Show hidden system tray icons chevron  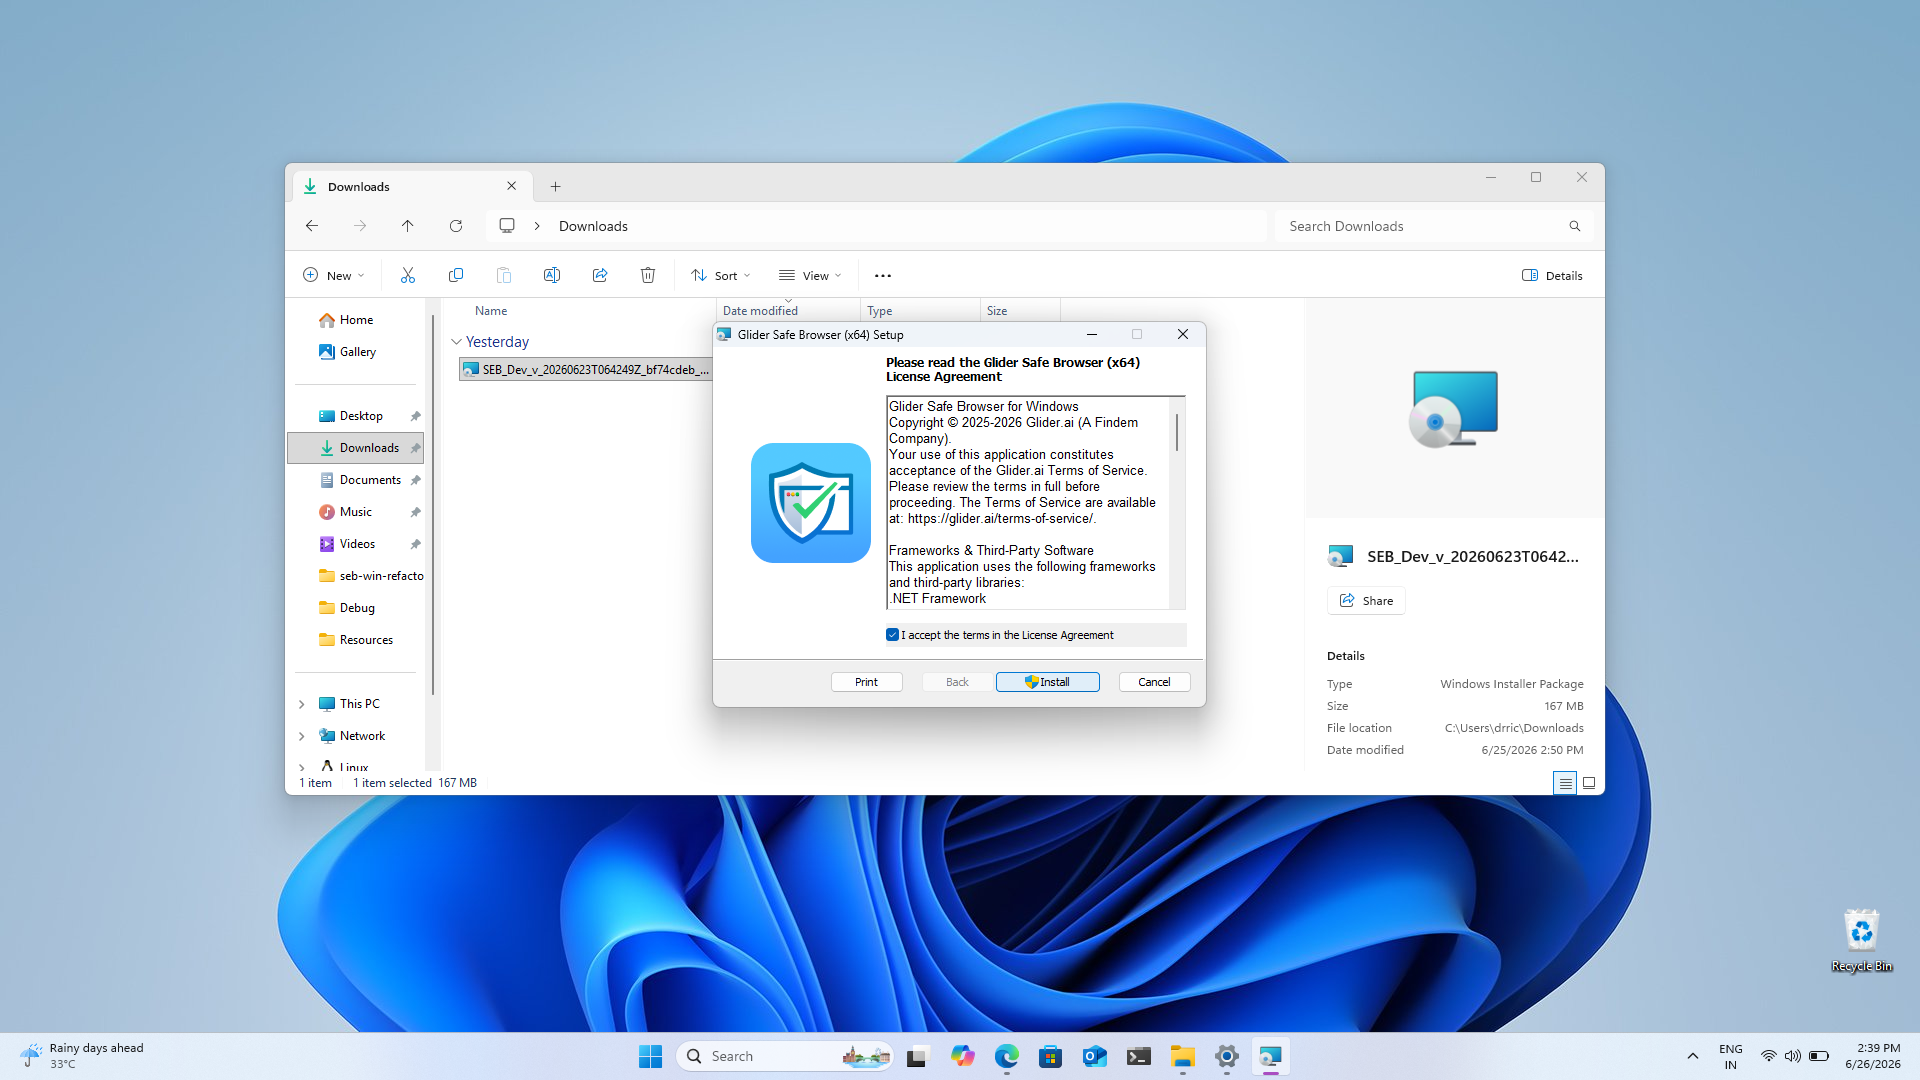1693,1056
